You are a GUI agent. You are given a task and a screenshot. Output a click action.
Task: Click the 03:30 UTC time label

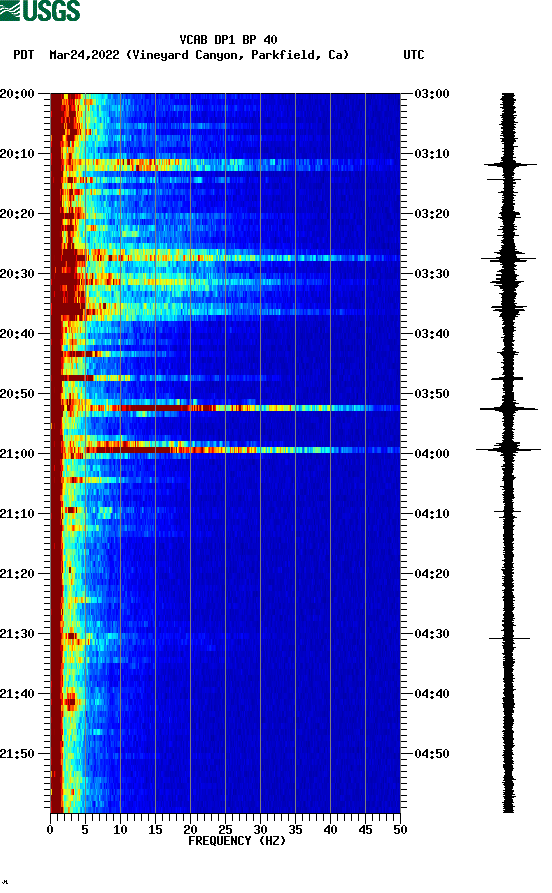pos(432,273)
